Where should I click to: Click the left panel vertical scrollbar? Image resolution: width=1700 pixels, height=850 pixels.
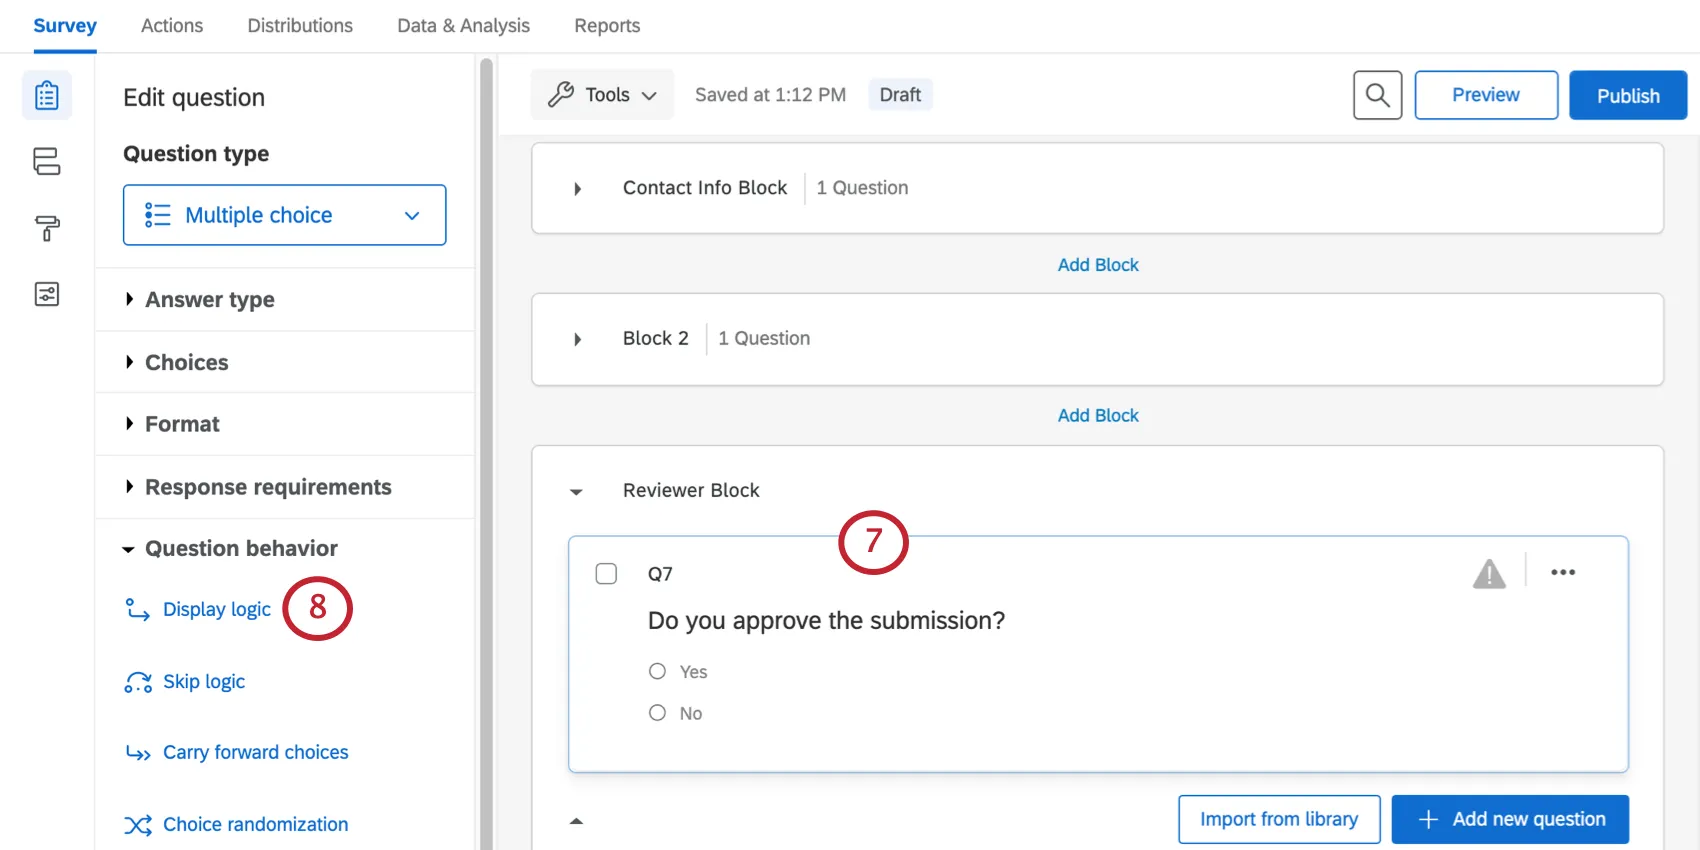[x=486, y=450]
